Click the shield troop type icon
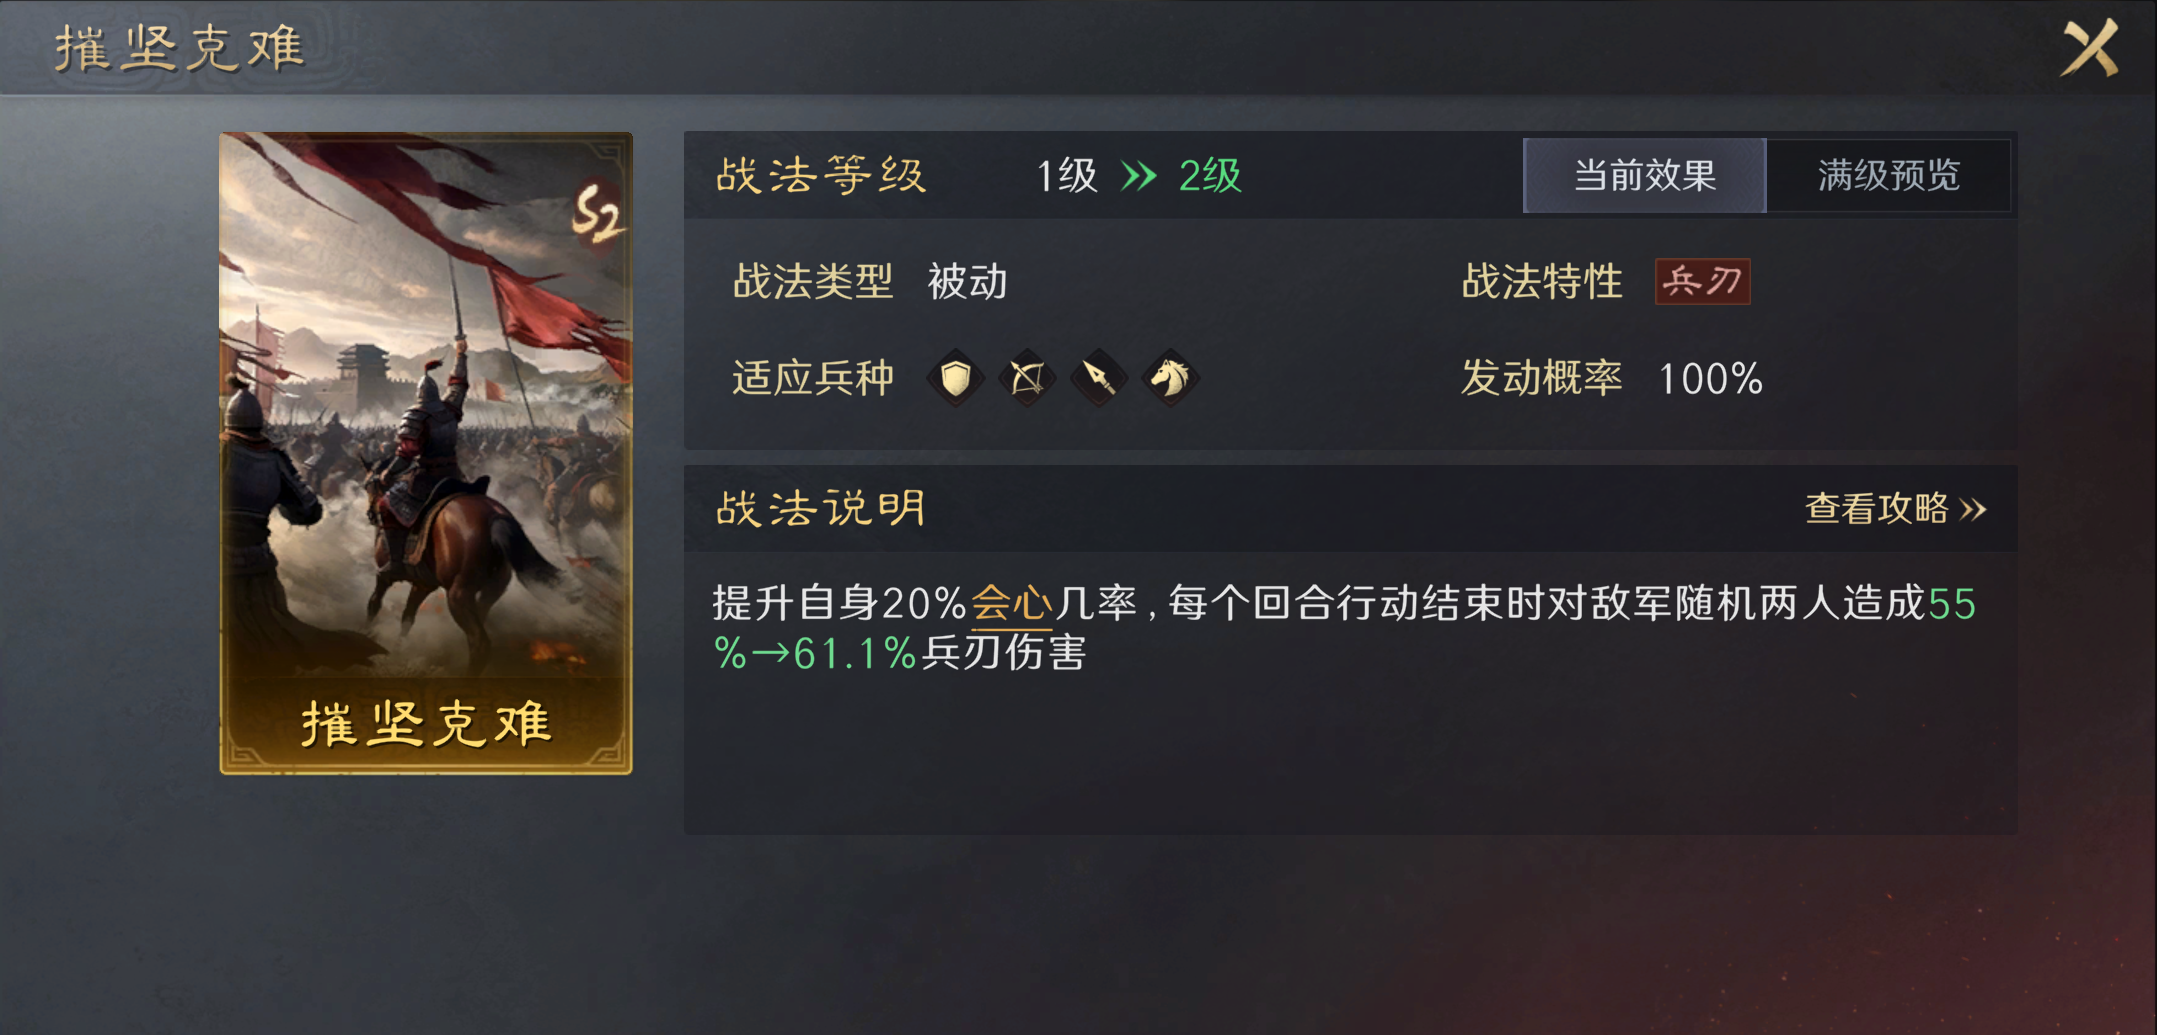The height and width of the screenshot is (1035, 2157). pyautogui.click(x=956, y=379)
